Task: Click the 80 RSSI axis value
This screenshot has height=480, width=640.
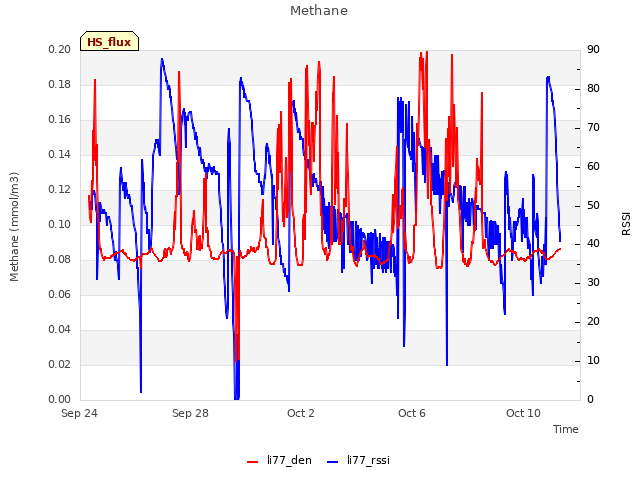Action: (x=593, y=89)
